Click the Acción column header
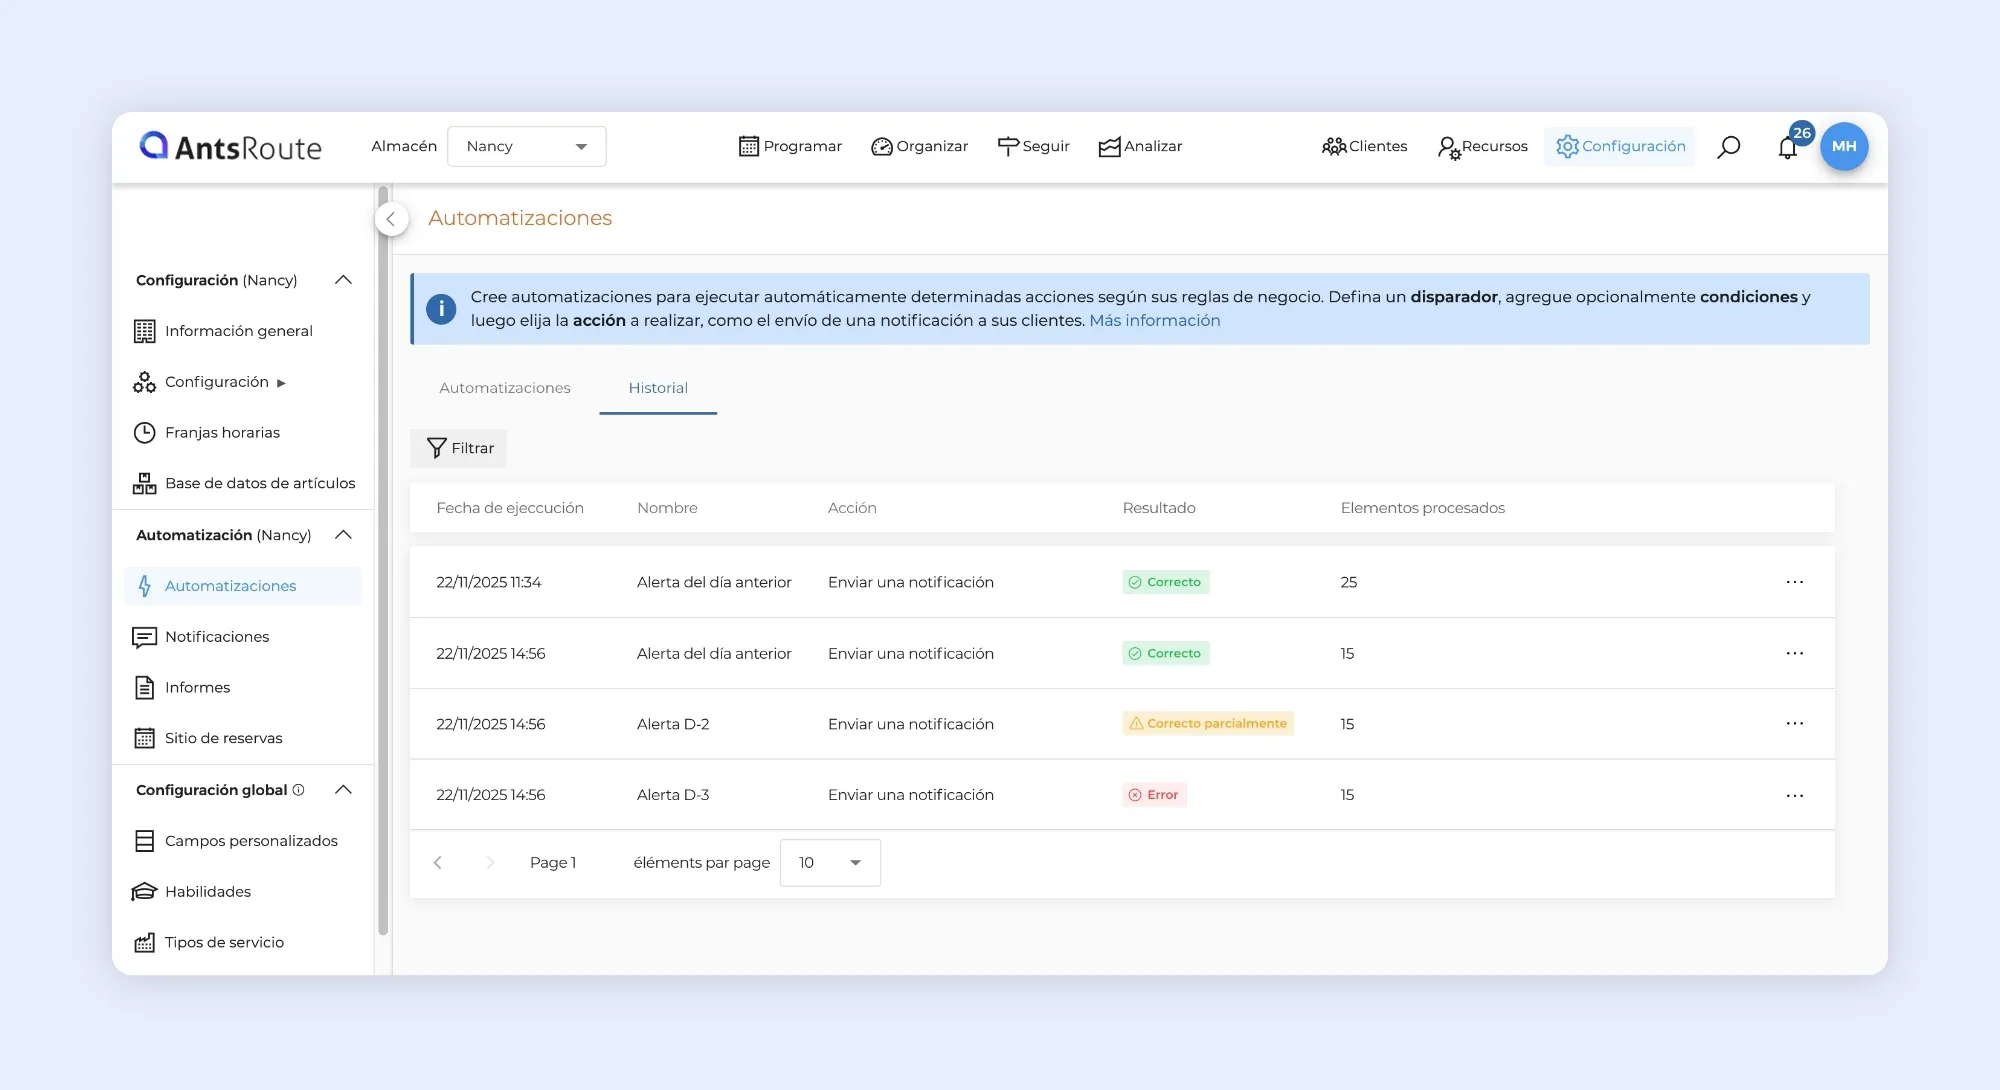 (x=852, y=508)
